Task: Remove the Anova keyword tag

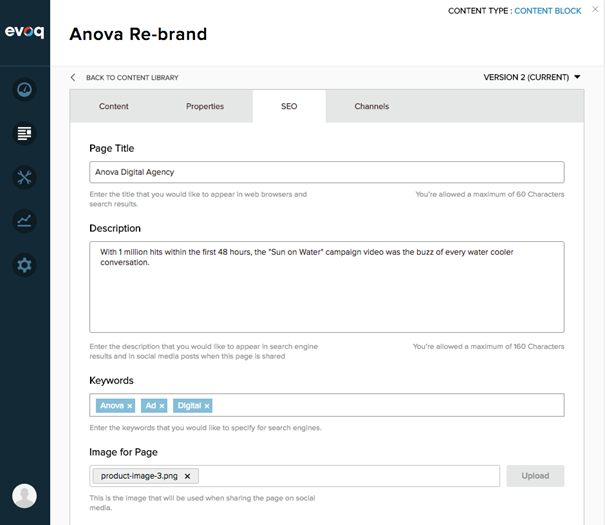Action: click(130, 406)
